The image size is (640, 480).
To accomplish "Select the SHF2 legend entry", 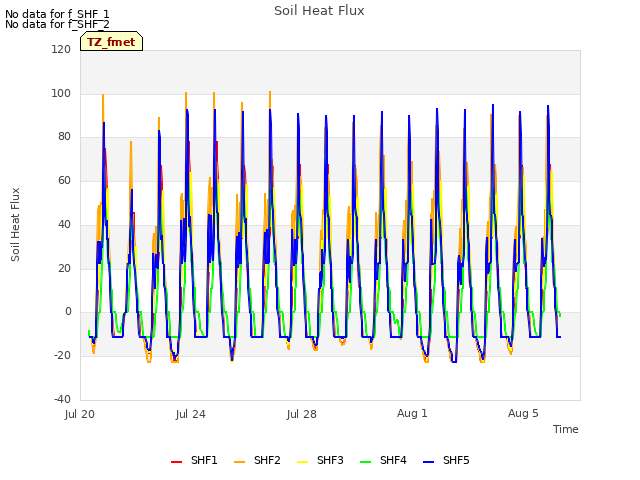I will 257,461.
